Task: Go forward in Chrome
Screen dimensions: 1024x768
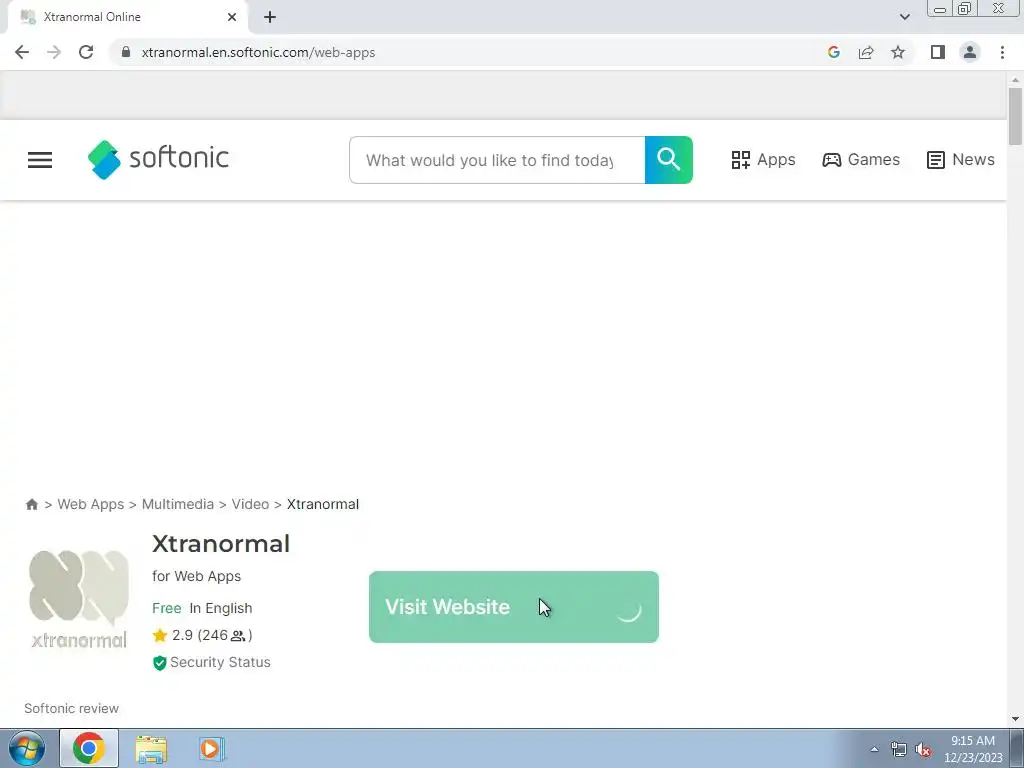Action: (x=54, y=52)
